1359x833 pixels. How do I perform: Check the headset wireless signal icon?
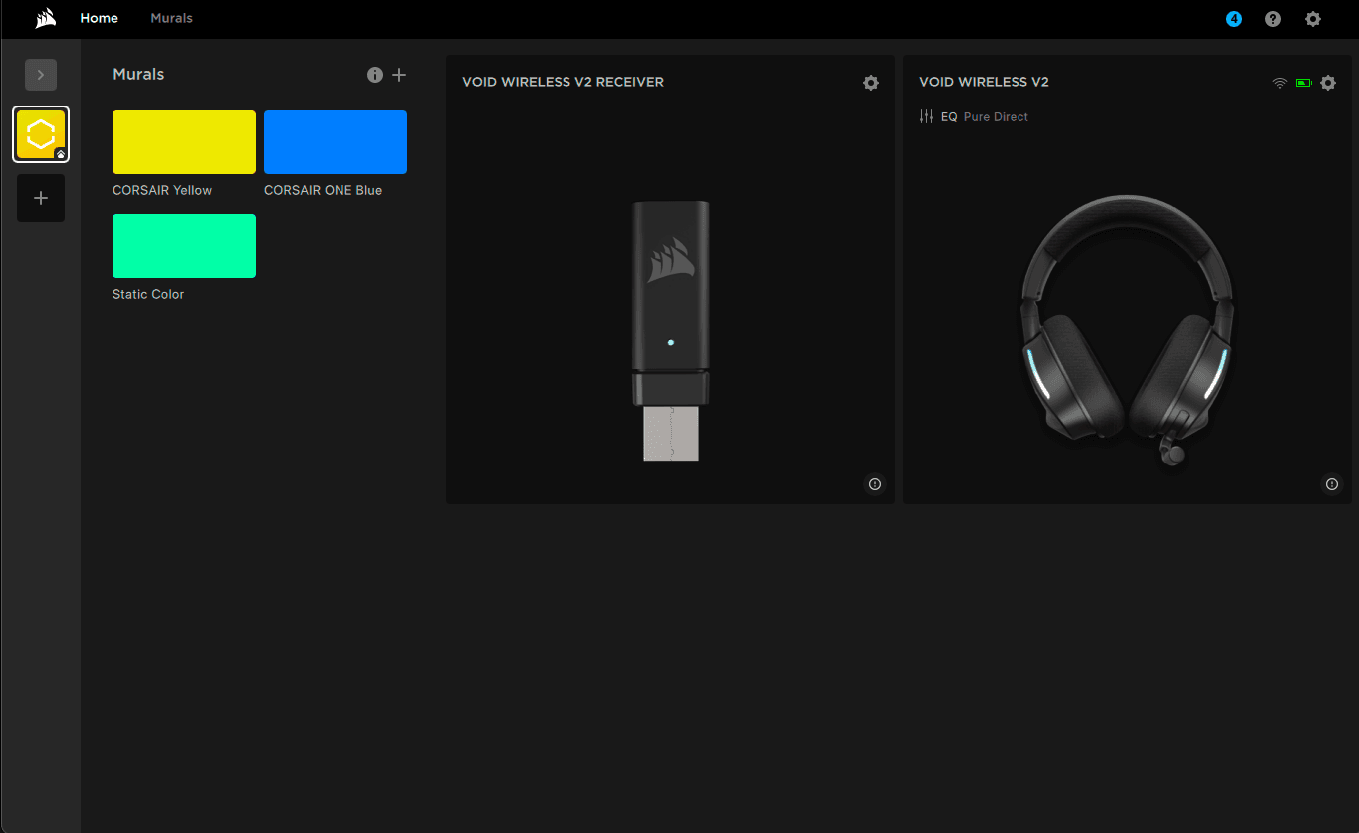pos(1280,83)
